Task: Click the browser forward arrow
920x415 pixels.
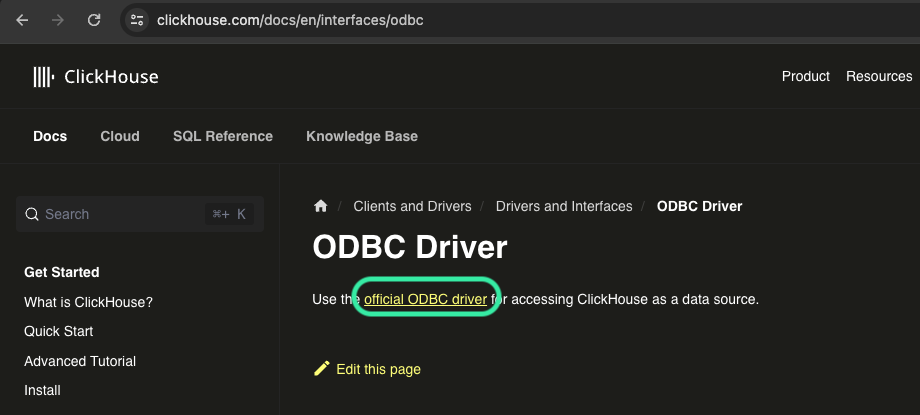Action: 58,21
